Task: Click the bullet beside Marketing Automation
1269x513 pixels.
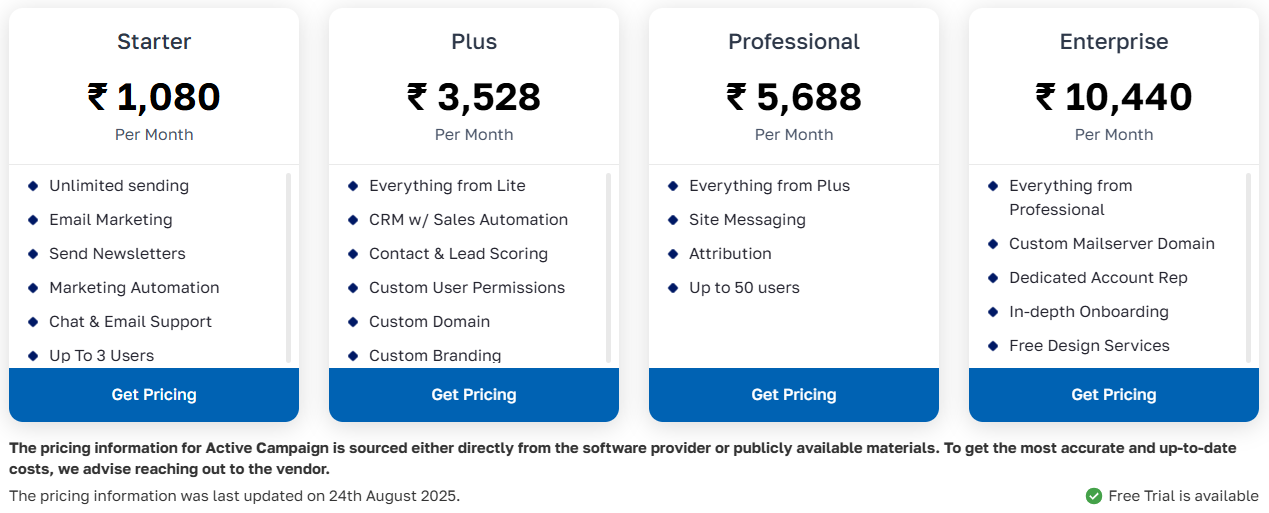Action: (33, 288)
